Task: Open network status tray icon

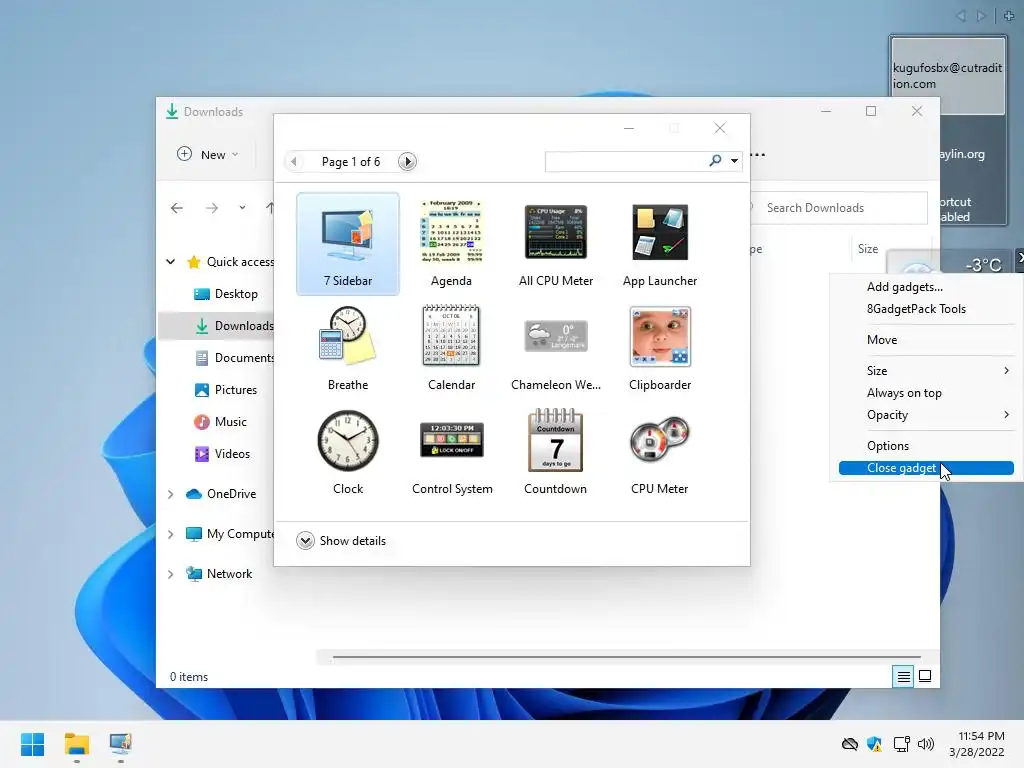Action: 901,744
